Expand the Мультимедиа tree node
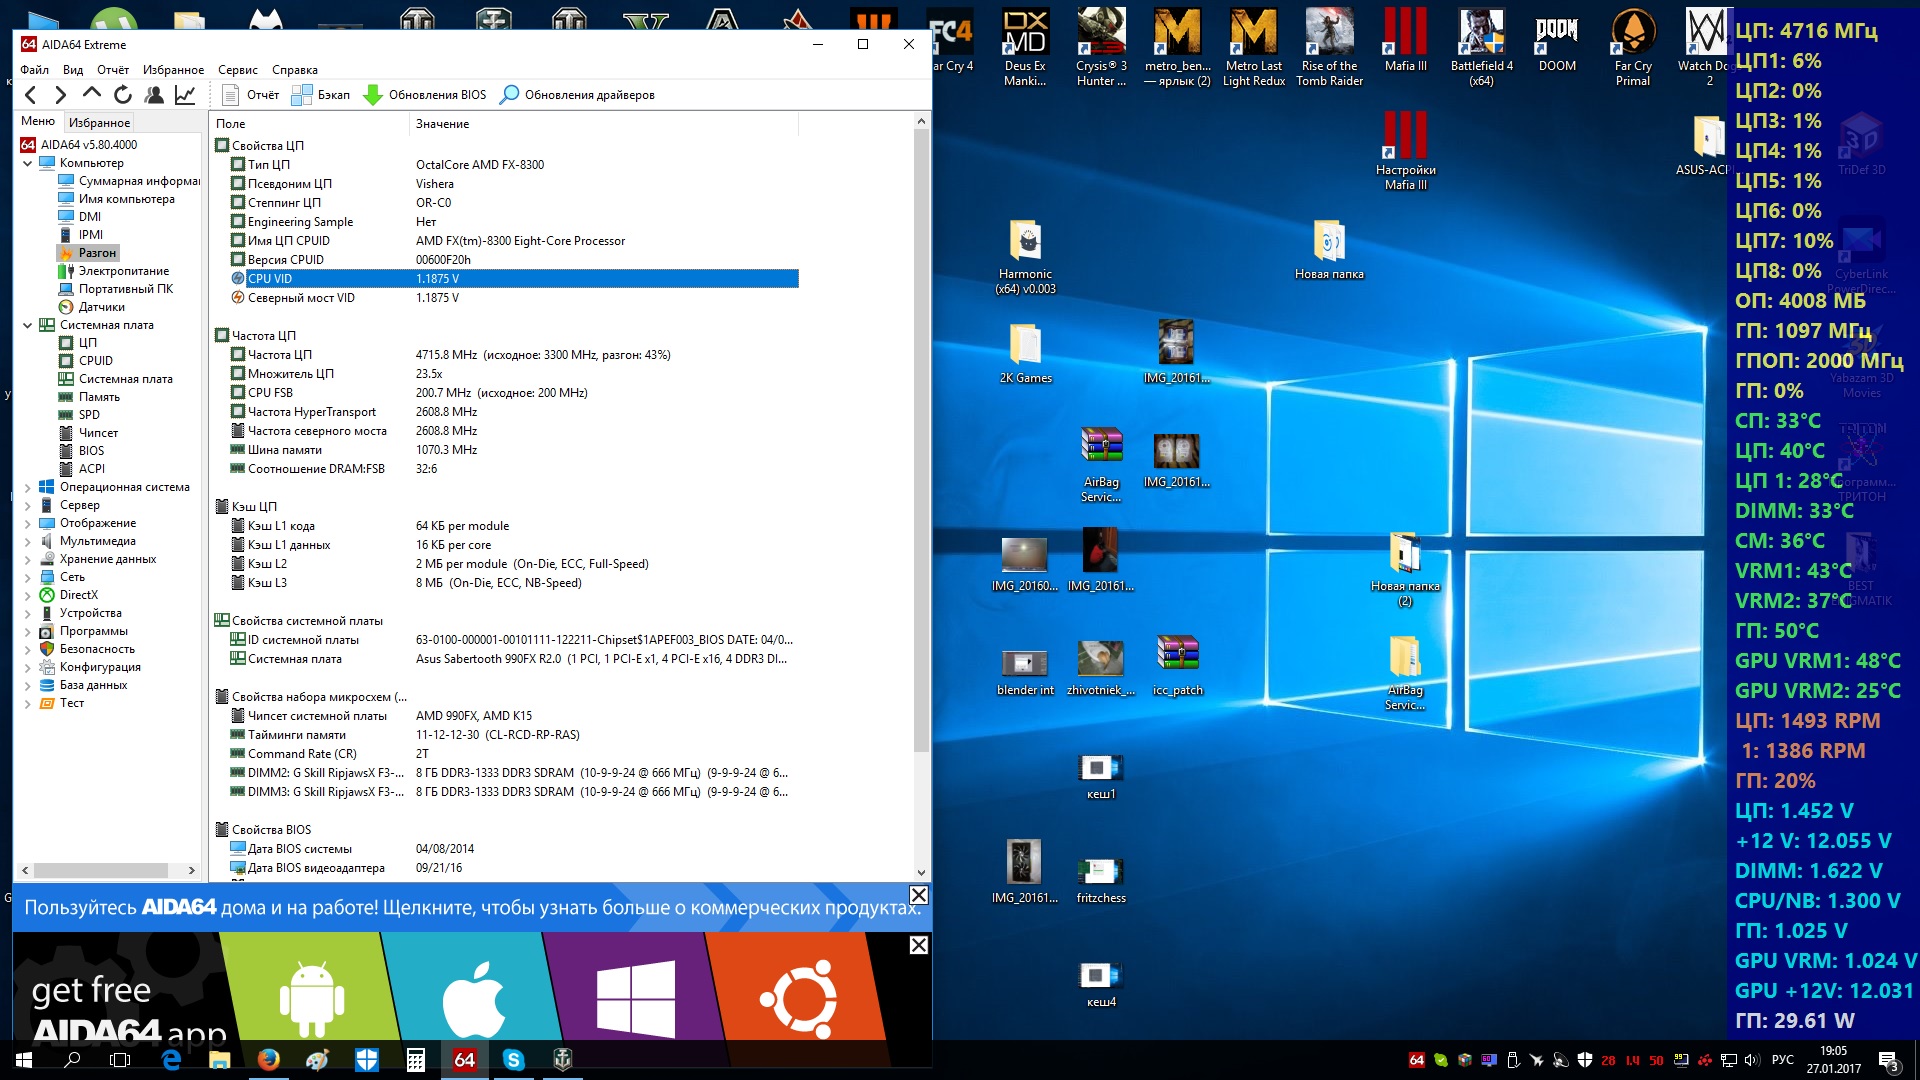 click(x=27, y=542)
